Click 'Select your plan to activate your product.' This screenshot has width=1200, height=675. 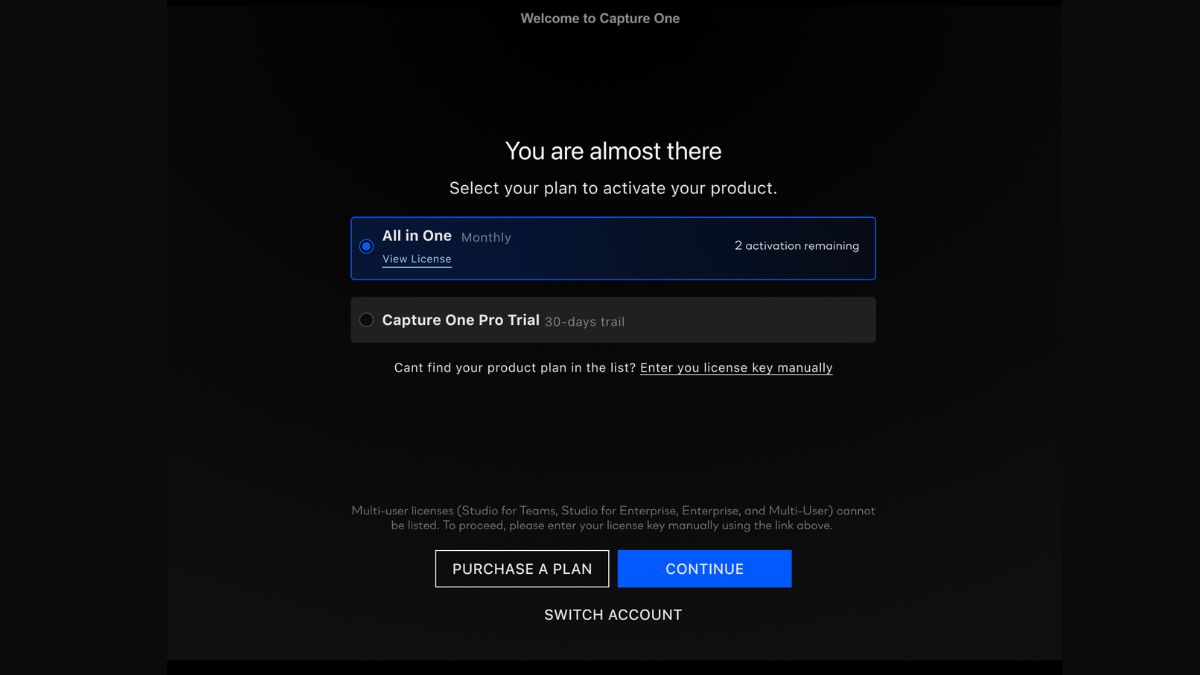coord(613,188)
